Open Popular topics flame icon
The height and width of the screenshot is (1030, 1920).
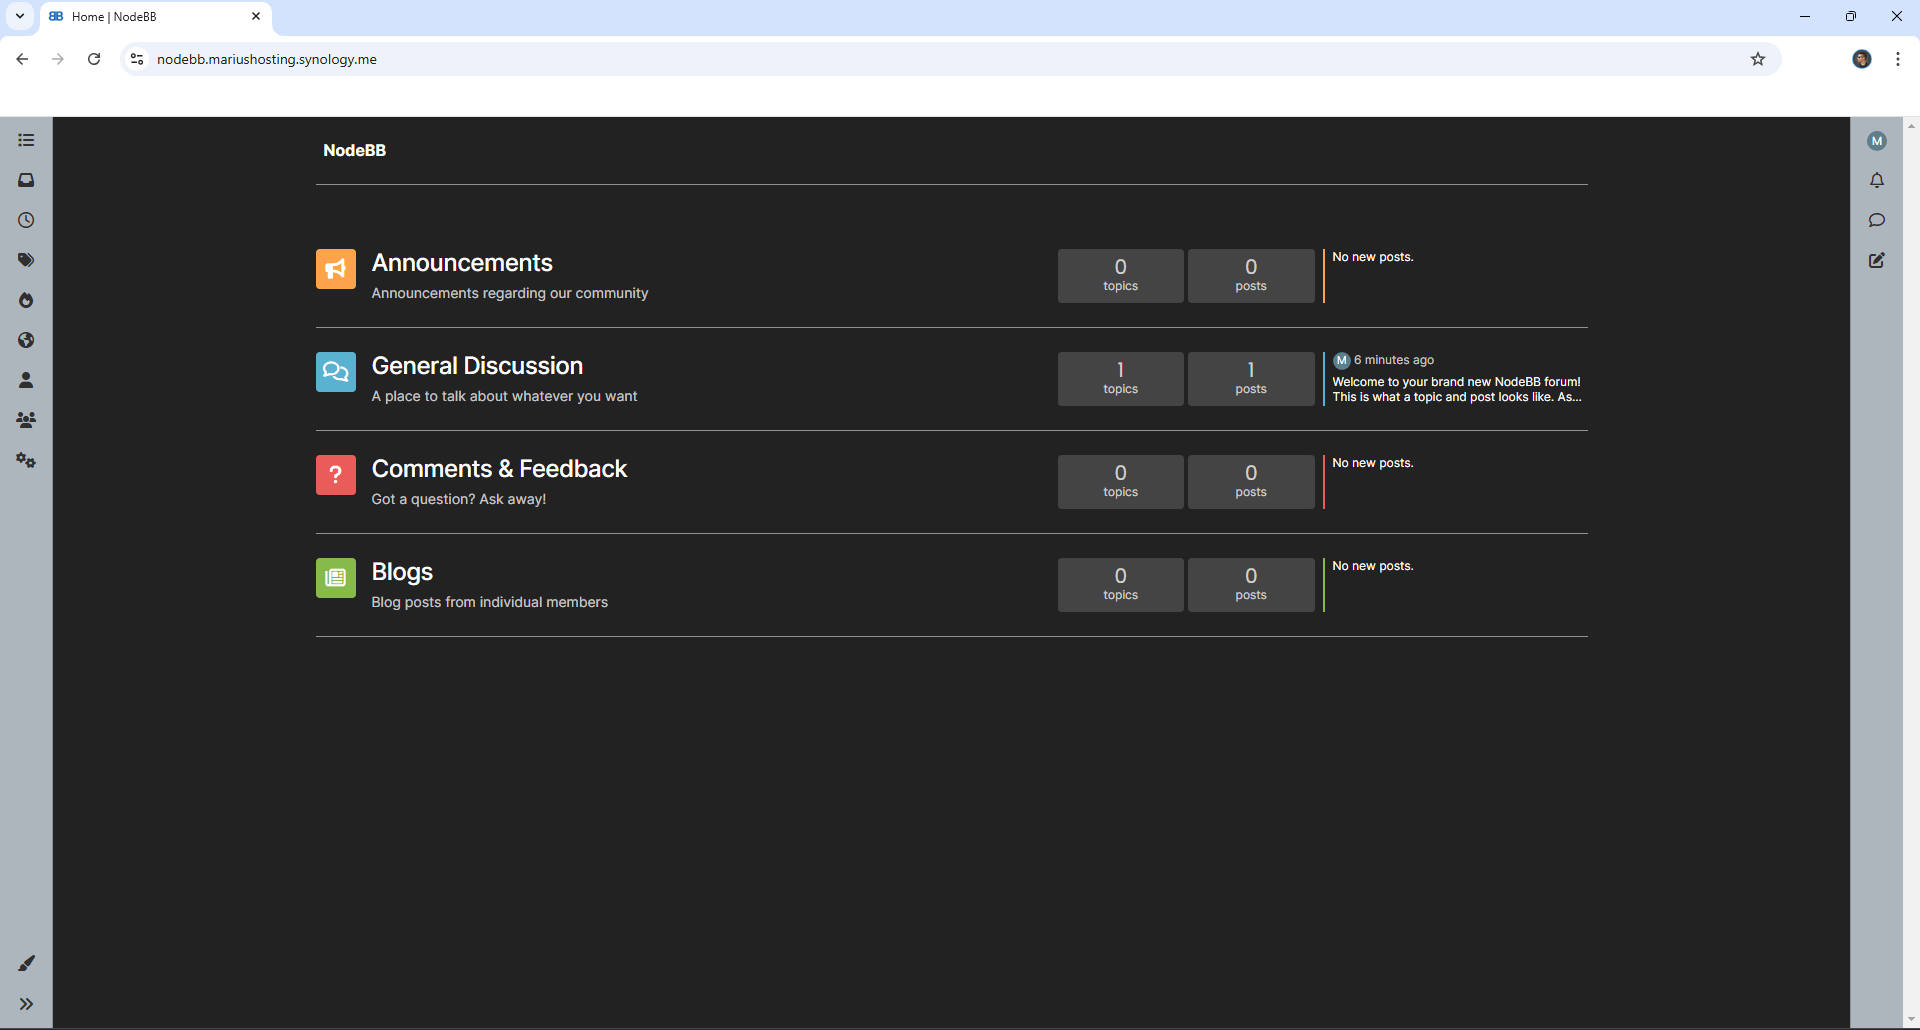pyautogui.click(x=26, y=300)
